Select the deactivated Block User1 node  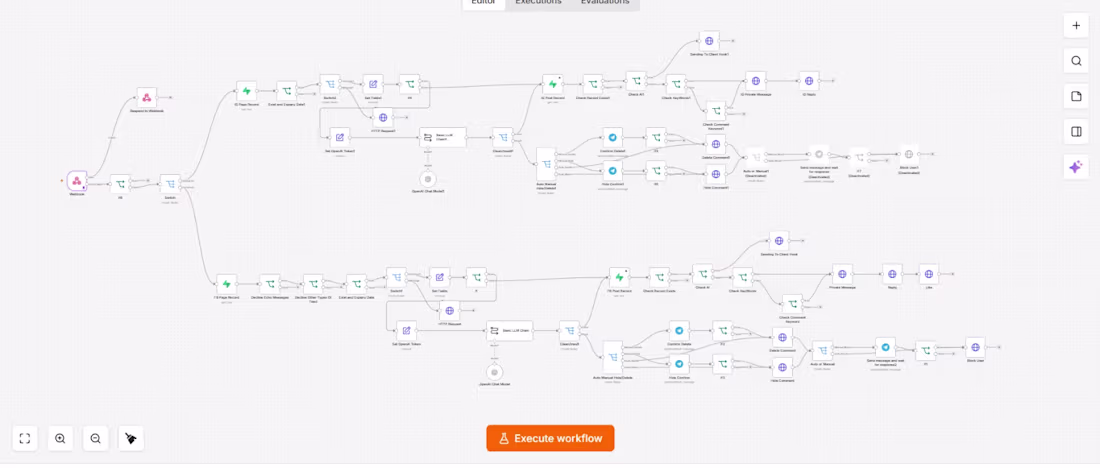coord(909,154)
